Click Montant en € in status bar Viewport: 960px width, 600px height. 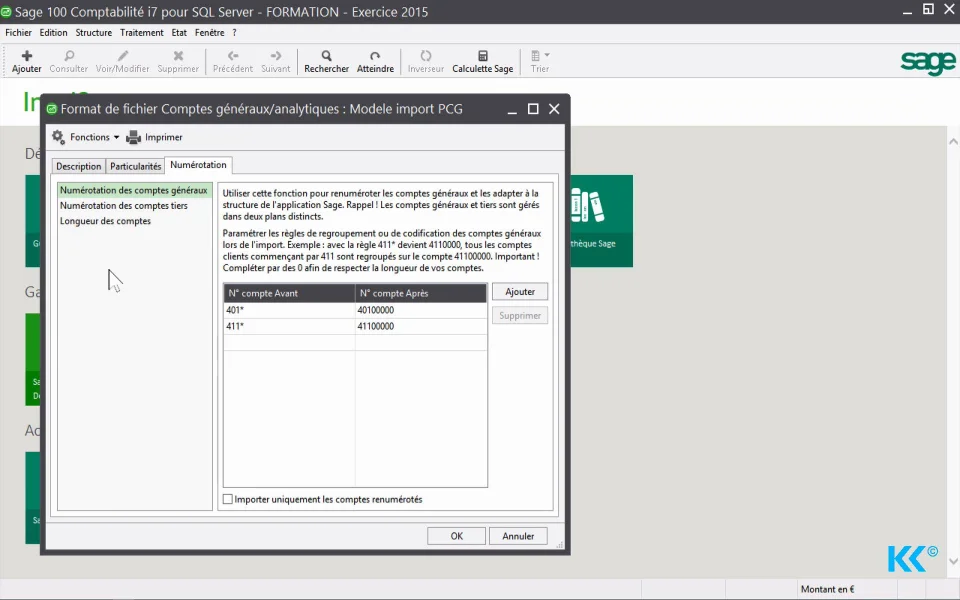827,589
